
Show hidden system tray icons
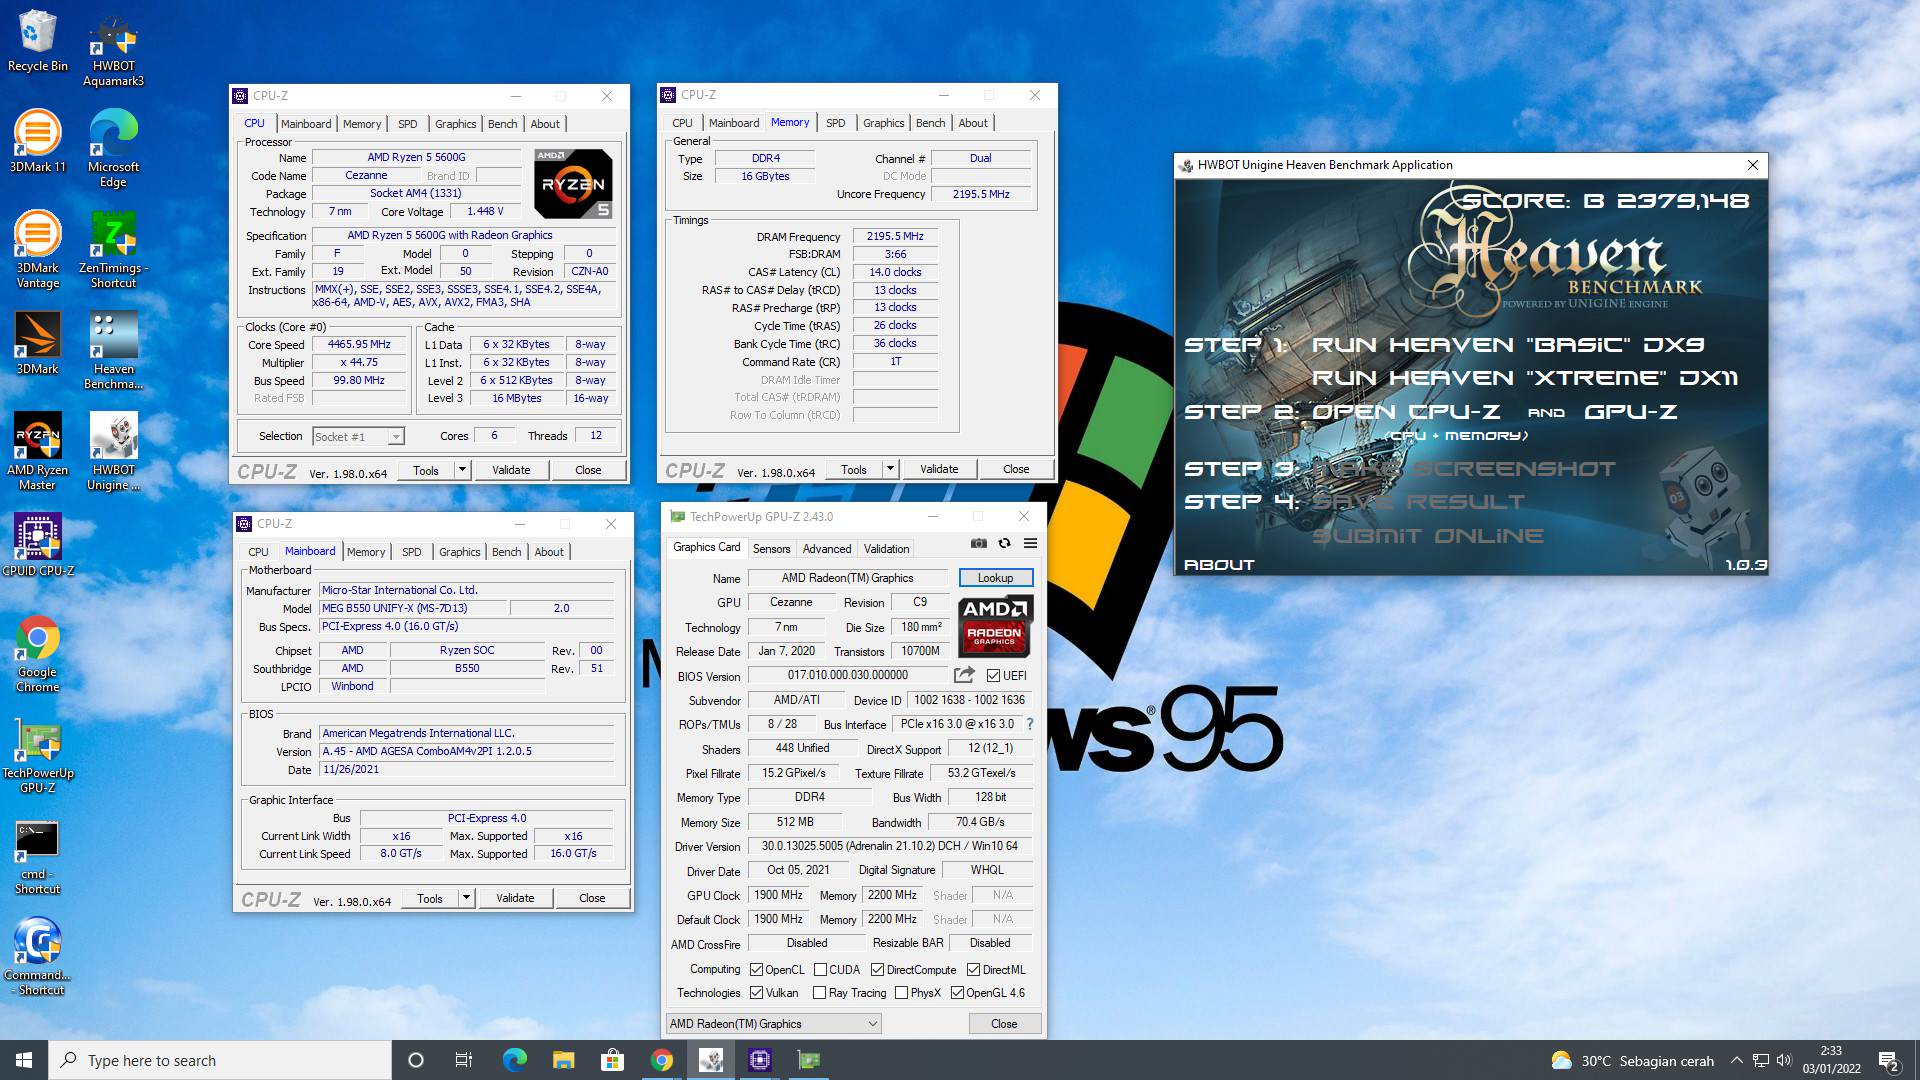click(1737, 1060)
